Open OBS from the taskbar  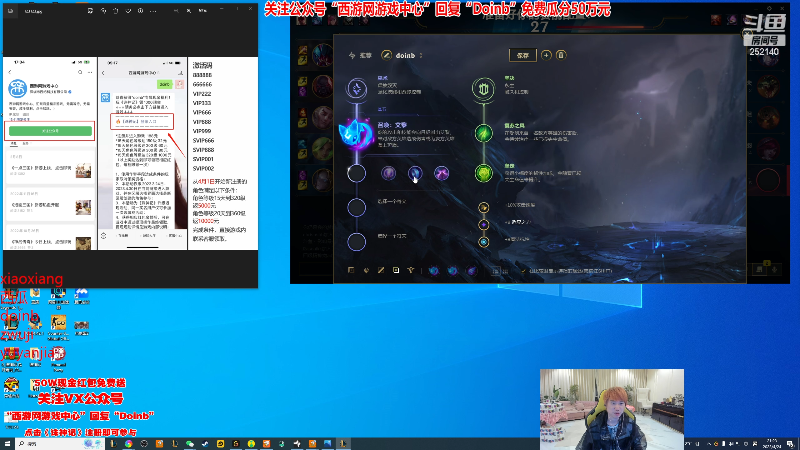pyautogui.click(x=144, y=444)
